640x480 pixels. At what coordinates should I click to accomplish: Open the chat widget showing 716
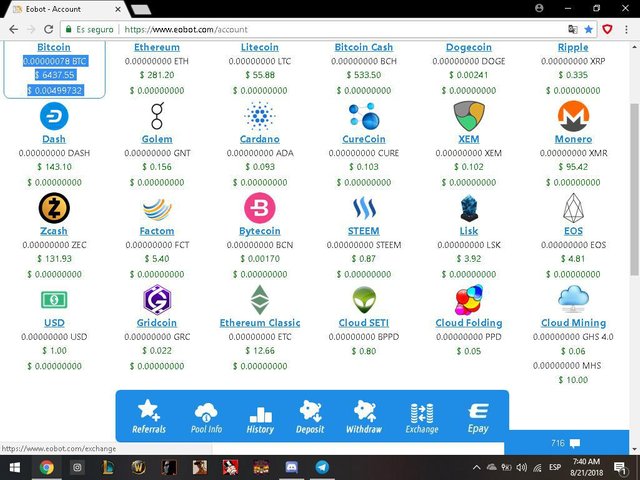coord(567,443)
